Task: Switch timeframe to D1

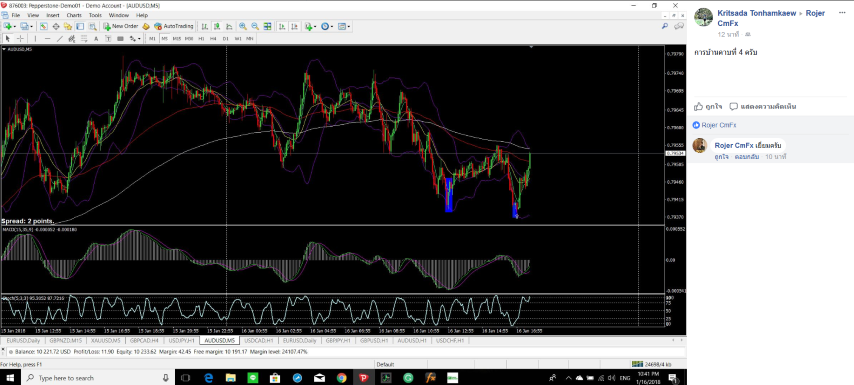Action: click(225, 39)
